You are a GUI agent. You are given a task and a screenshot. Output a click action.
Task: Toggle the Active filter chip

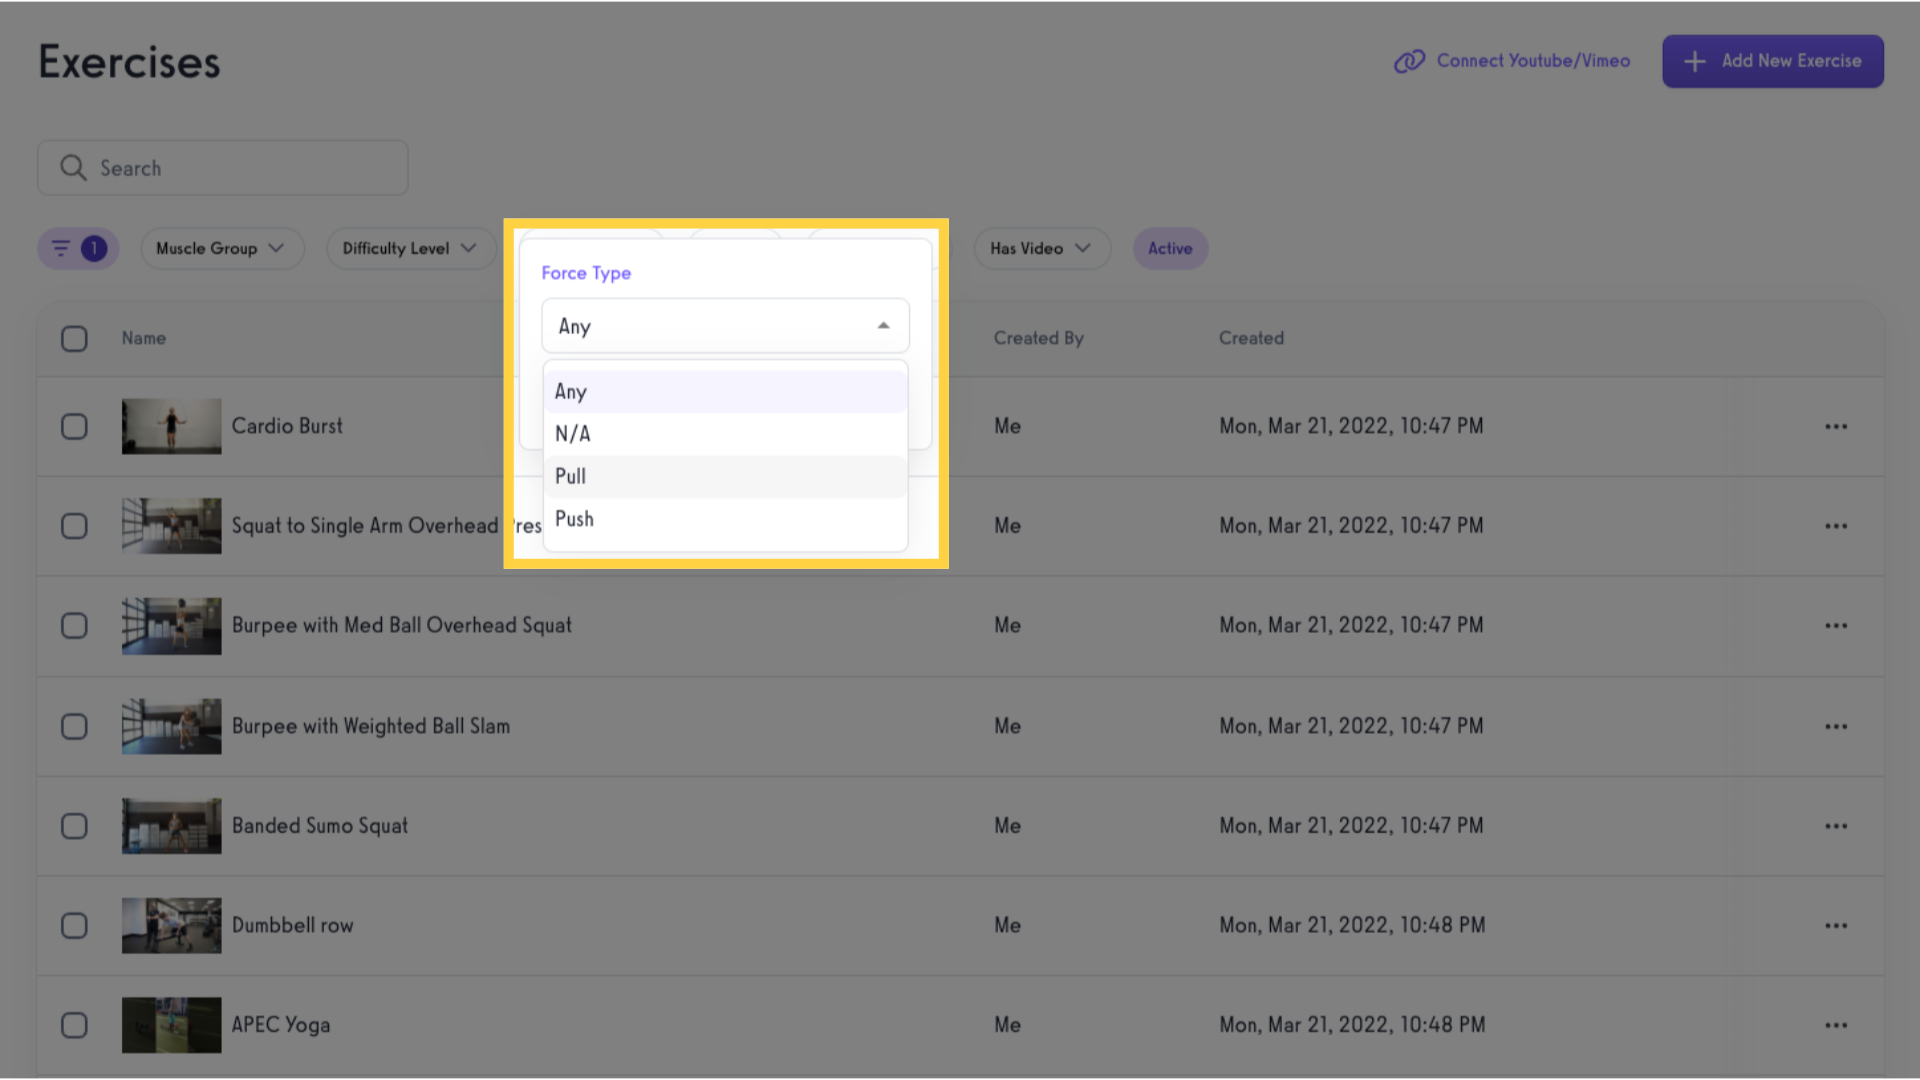[x=1170, y=248]
